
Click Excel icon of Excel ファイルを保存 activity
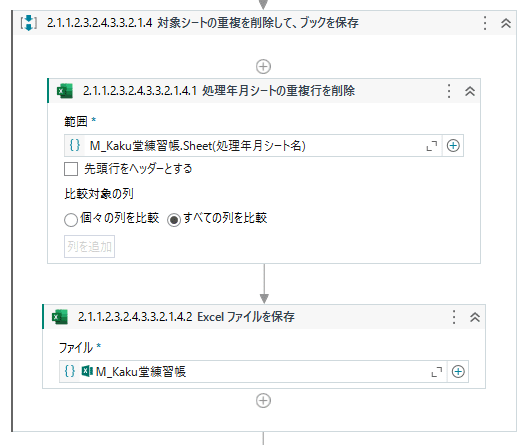[x=60, y=317]
